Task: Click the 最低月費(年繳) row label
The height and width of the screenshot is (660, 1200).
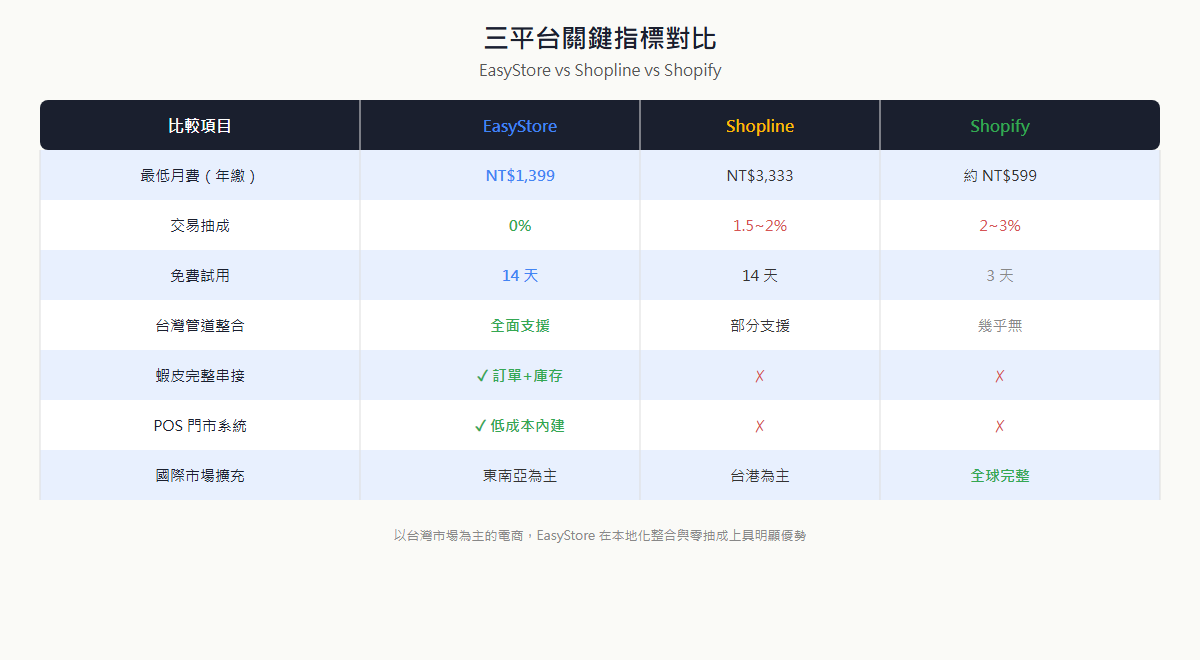Action: click(x=200, y=176)
